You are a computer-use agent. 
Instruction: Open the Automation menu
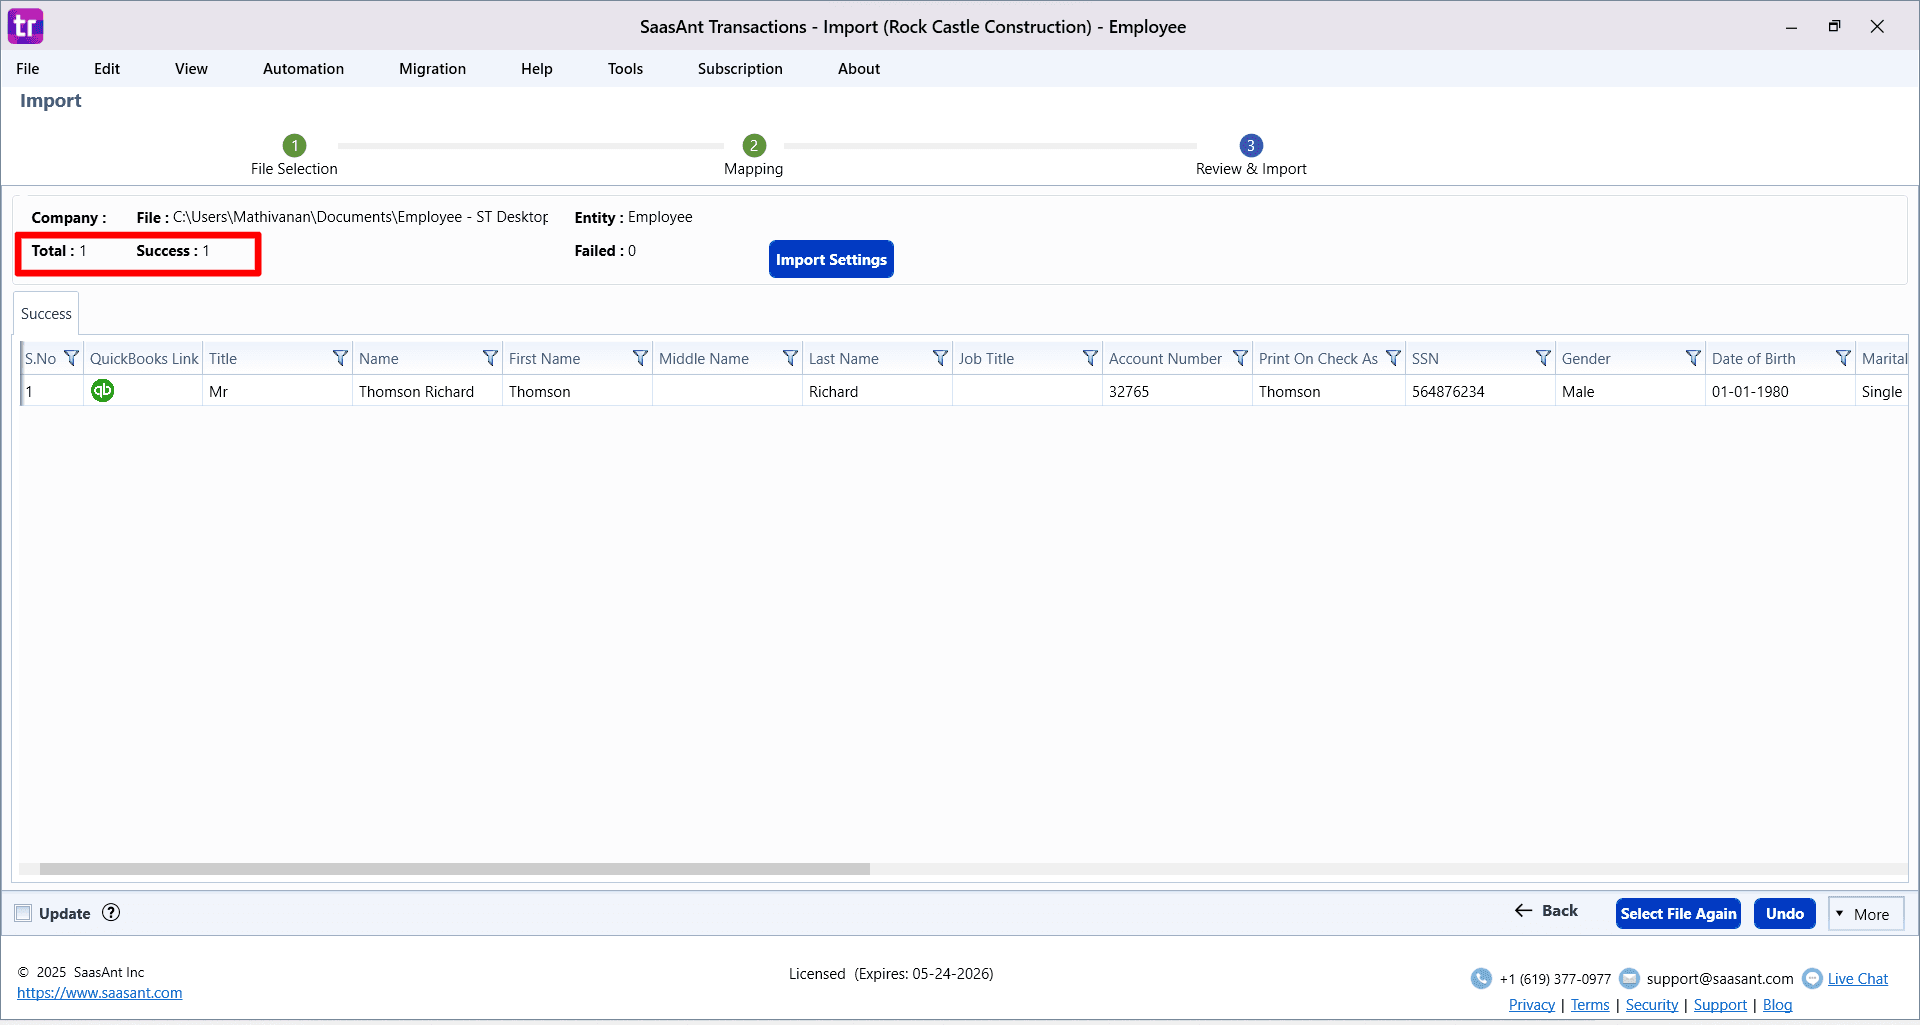click(303, 68)
